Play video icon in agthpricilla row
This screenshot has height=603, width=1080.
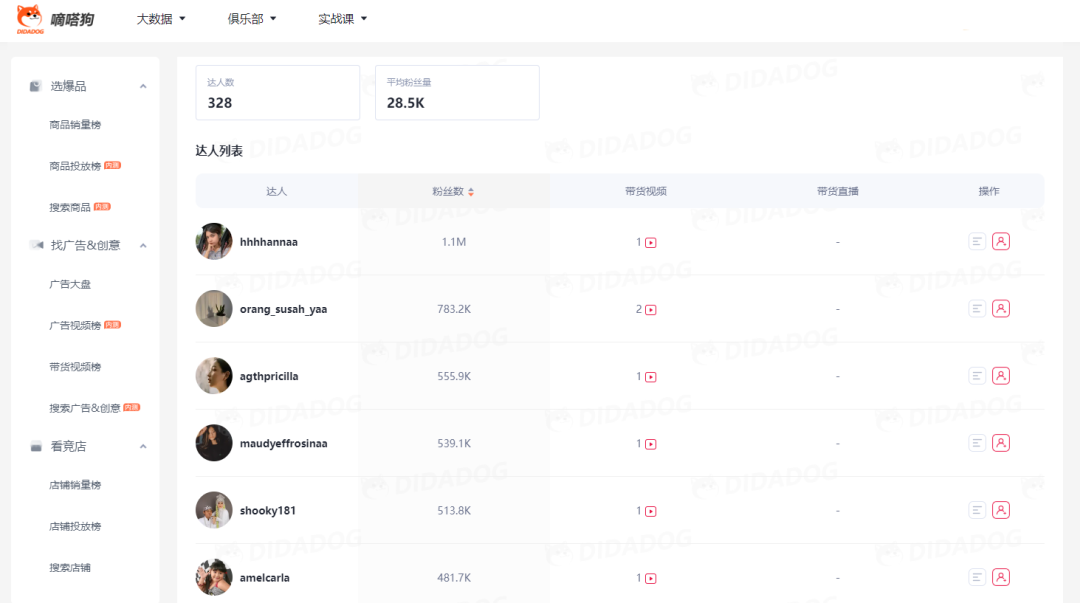(x=651, y=377)
